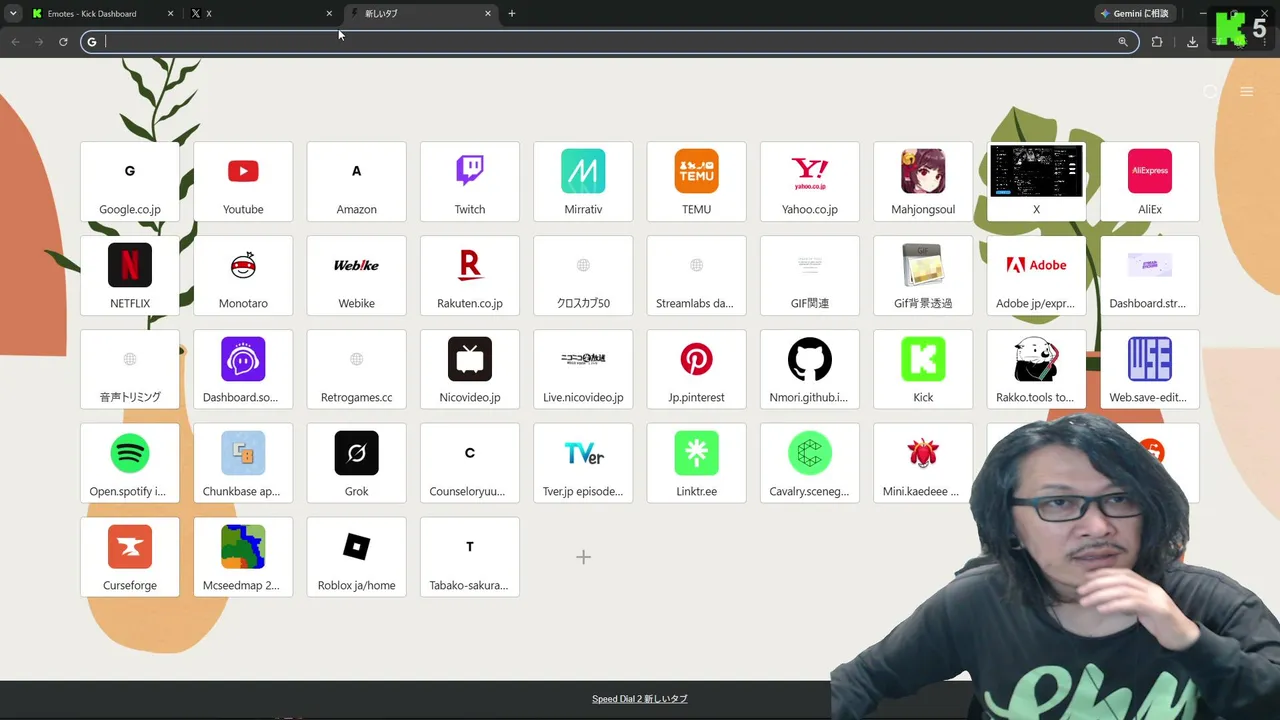Image resolution: width=1280 pixels, height=720 pixels.
Task: Open the 音声トリミング speed dial
Action: pos(130,369)
